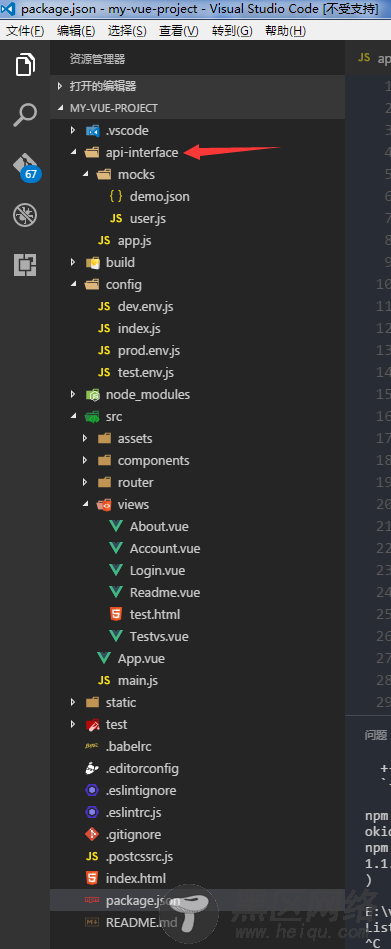Open App.vue under src

tap(141, 658)
